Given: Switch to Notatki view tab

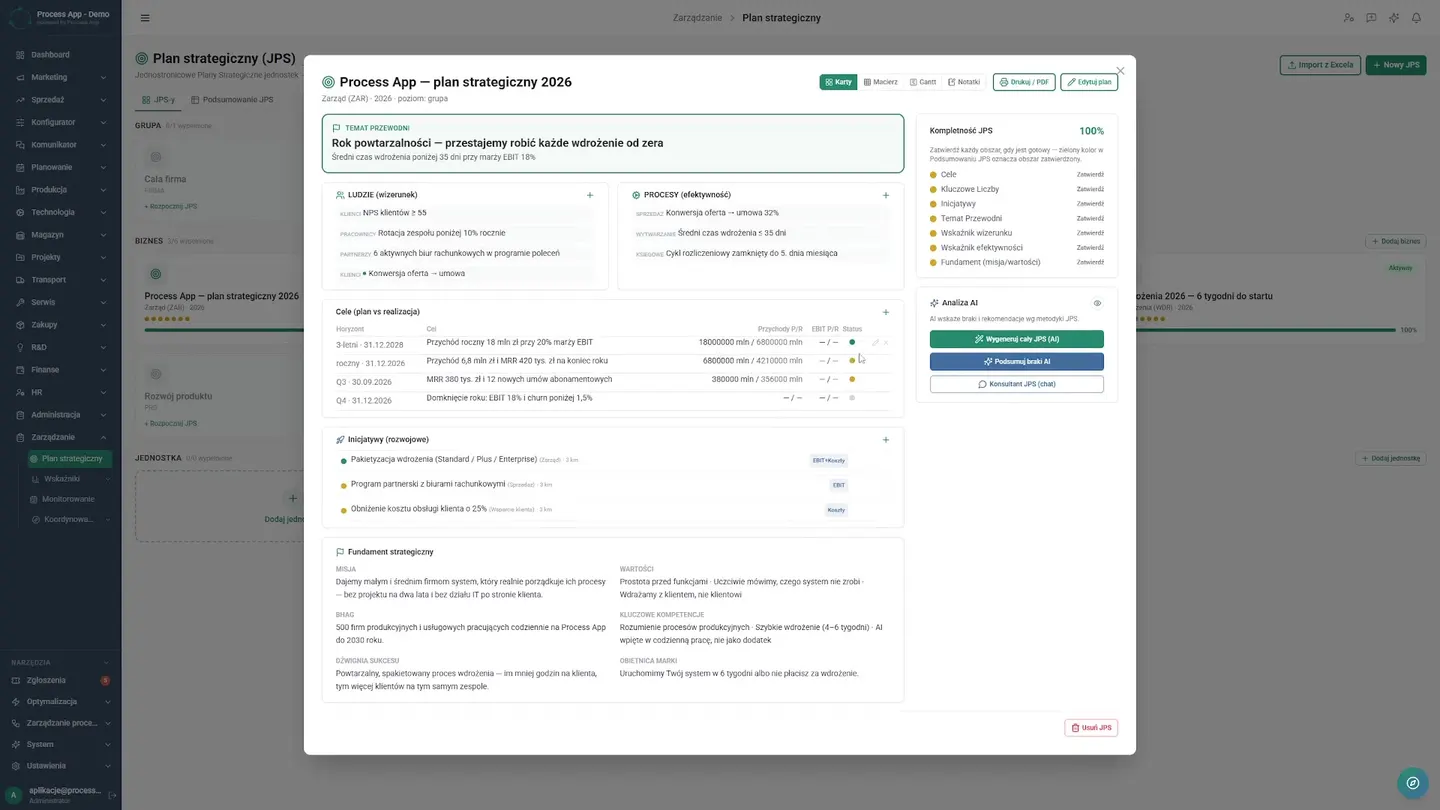Looking at the screenshot, I should 964,82.
